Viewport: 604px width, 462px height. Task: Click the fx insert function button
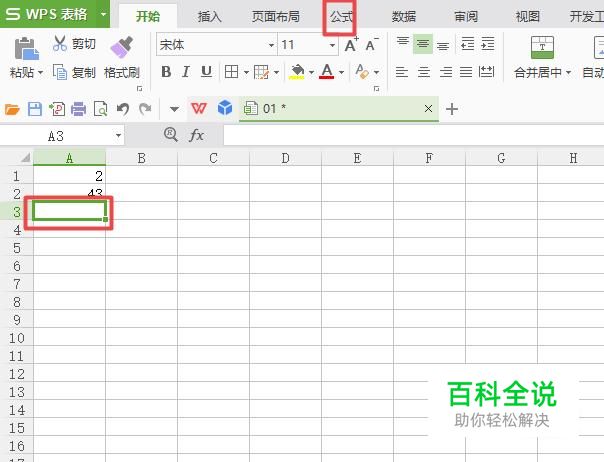pyautogui.click(x=196, y=135)
